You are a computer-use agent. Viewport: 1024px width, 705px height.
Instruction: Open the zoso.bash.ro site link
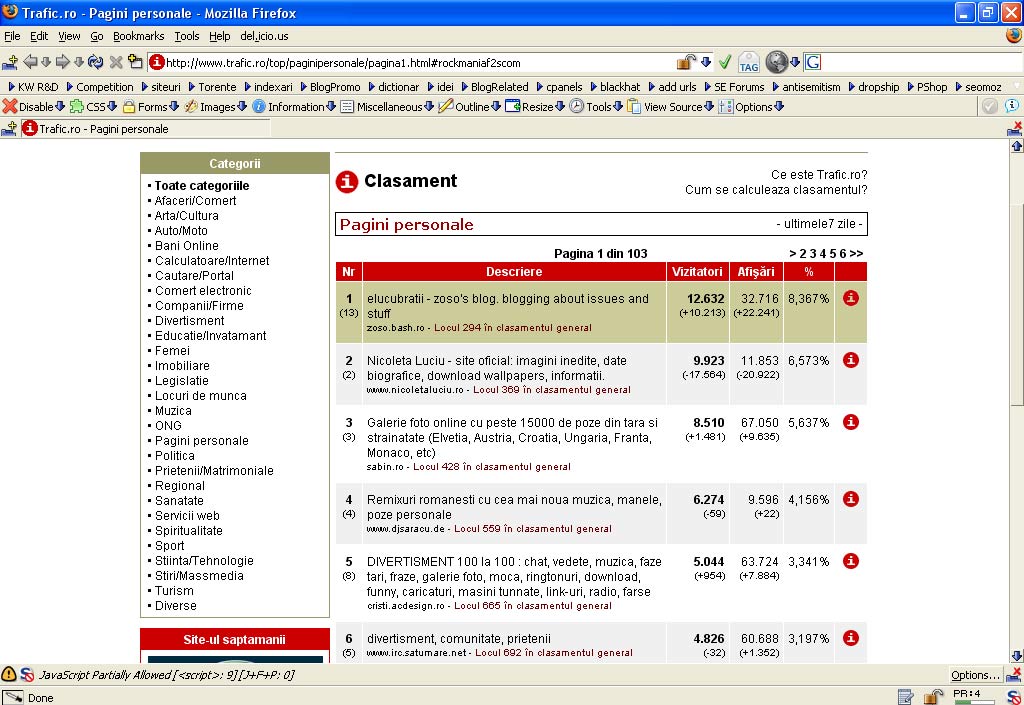[396, 328]
